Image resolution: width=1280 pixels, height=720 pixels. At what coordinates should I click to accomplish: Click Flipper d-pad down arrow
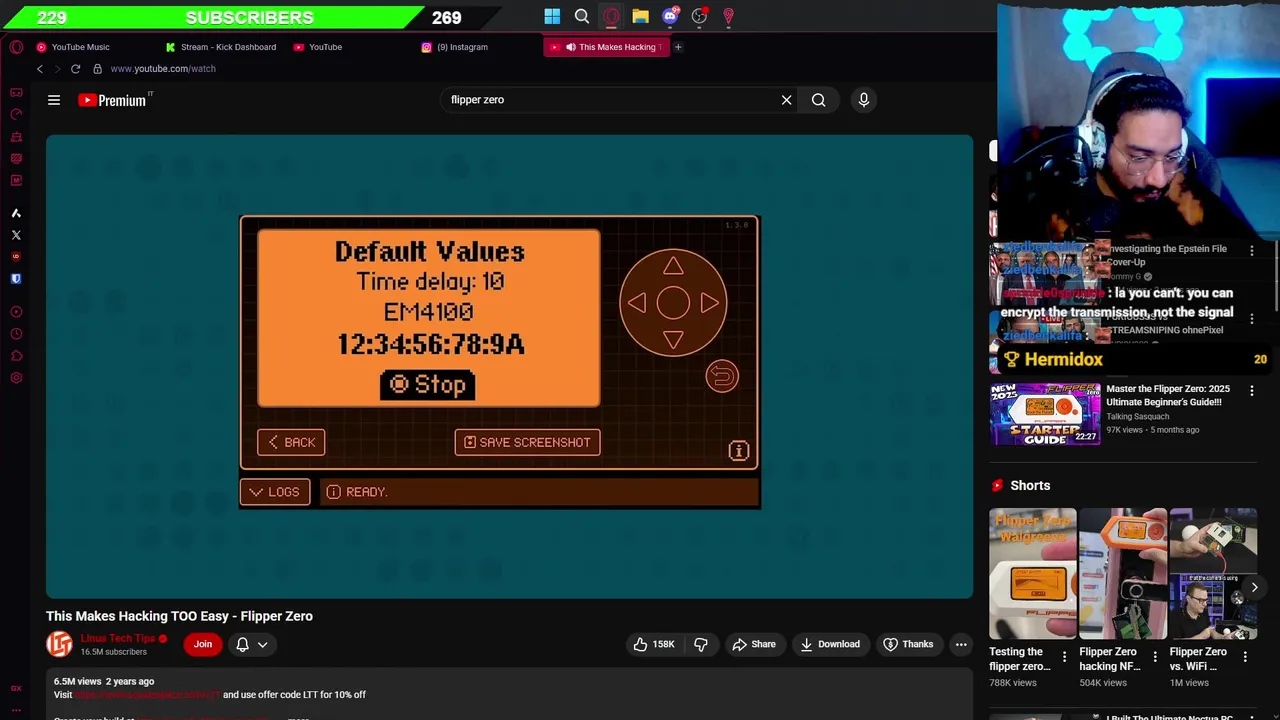click(673, 340)
